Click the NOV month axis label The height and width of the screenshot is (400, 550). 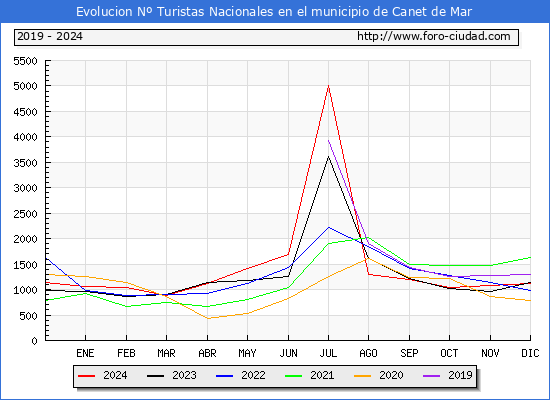click(x=490, y=353)
